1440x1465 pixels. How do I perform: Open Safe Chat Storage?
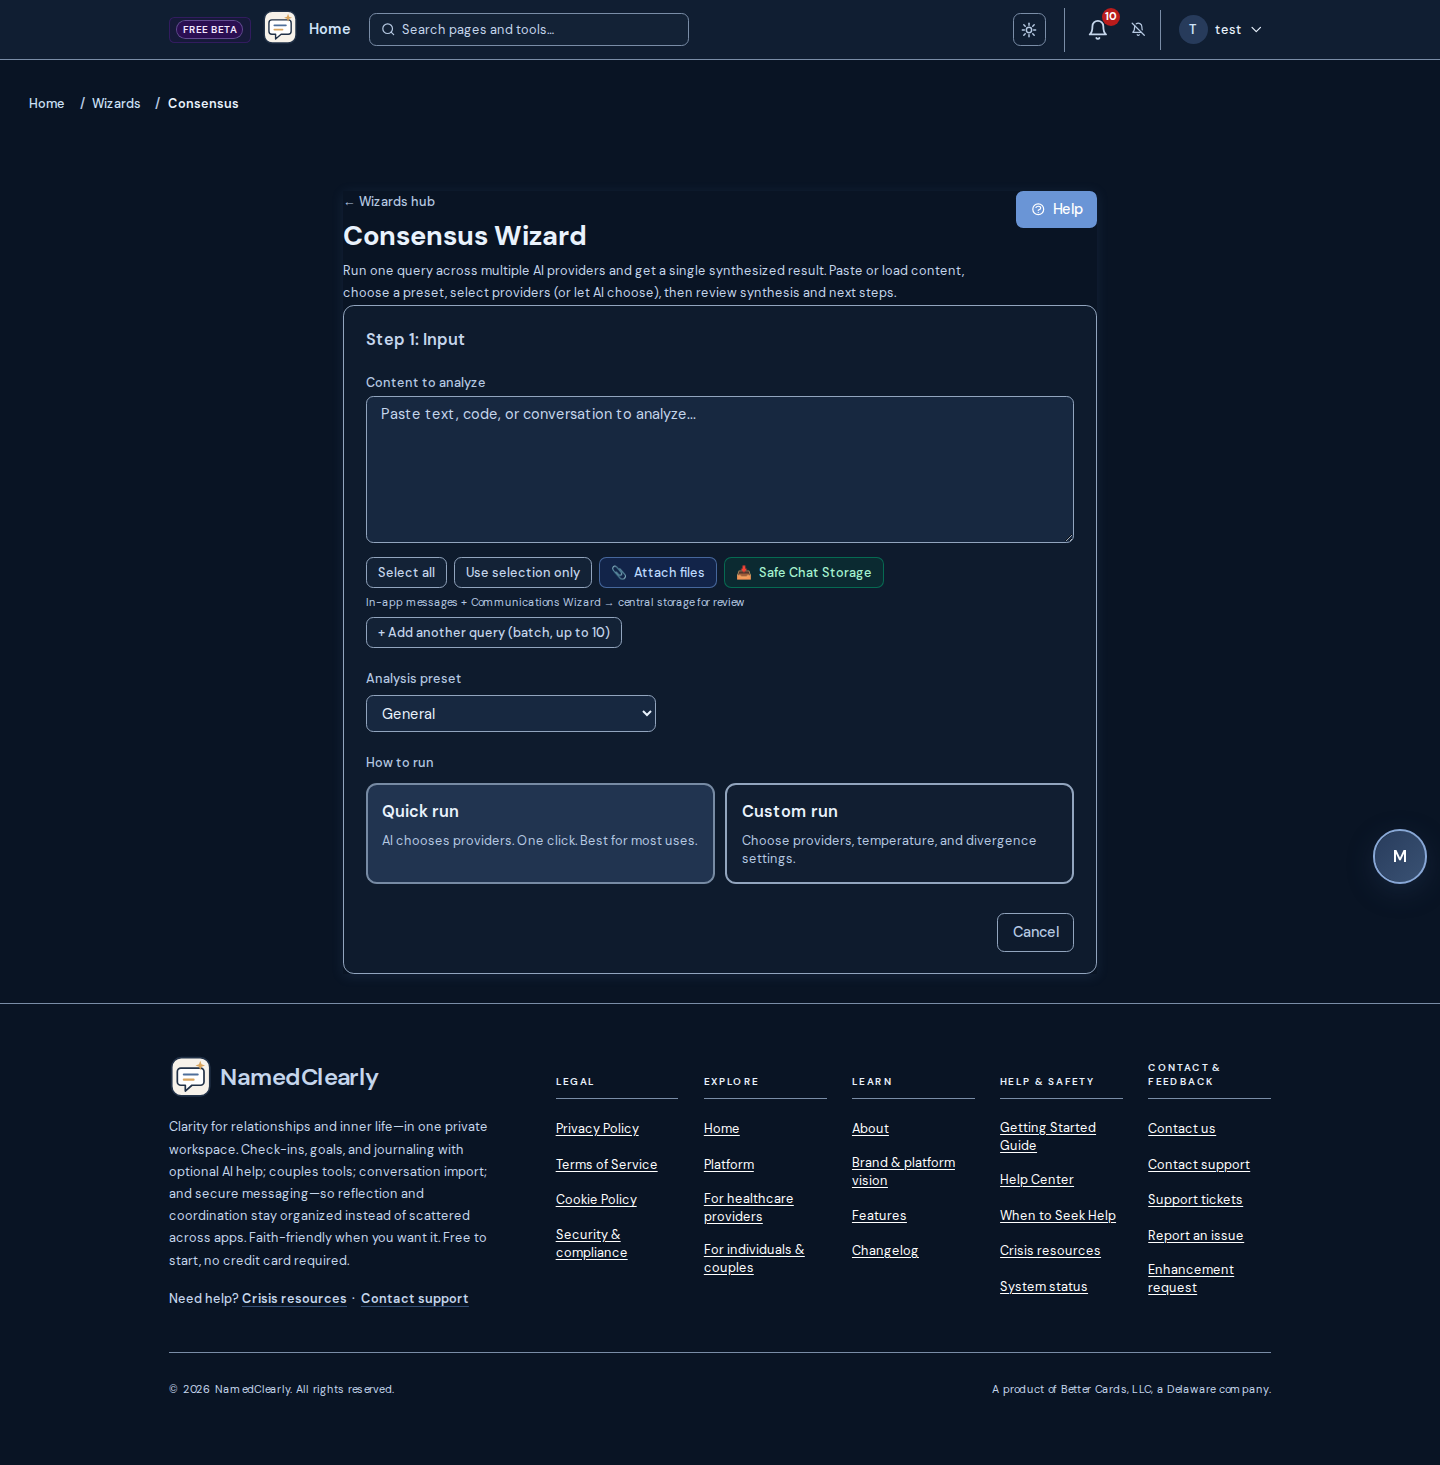point(804,572)
